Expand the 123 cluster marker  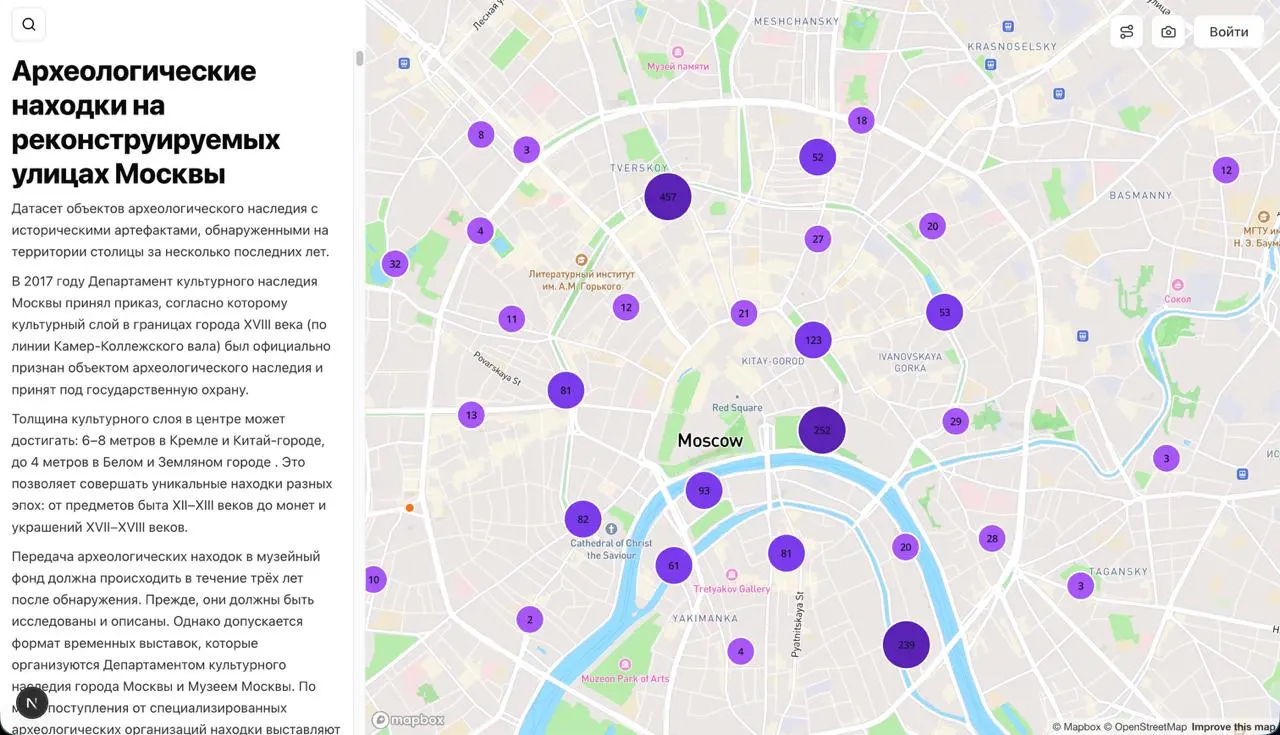pyautogui.click(x=813, y=340)
